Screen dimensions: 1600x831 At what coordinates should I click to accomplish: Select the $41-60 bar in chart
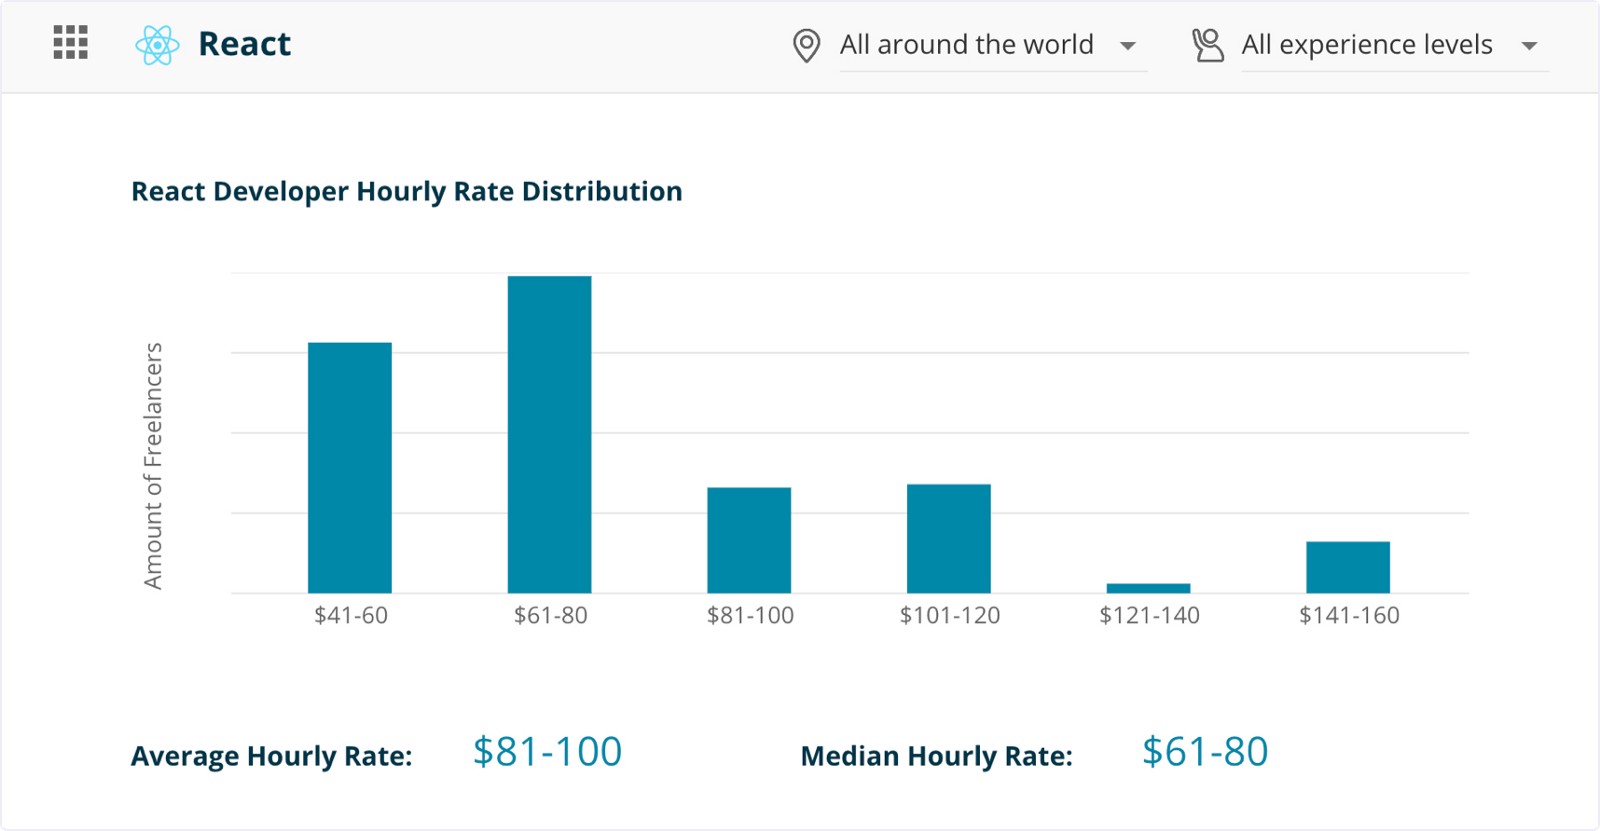(x=350, y=468)
